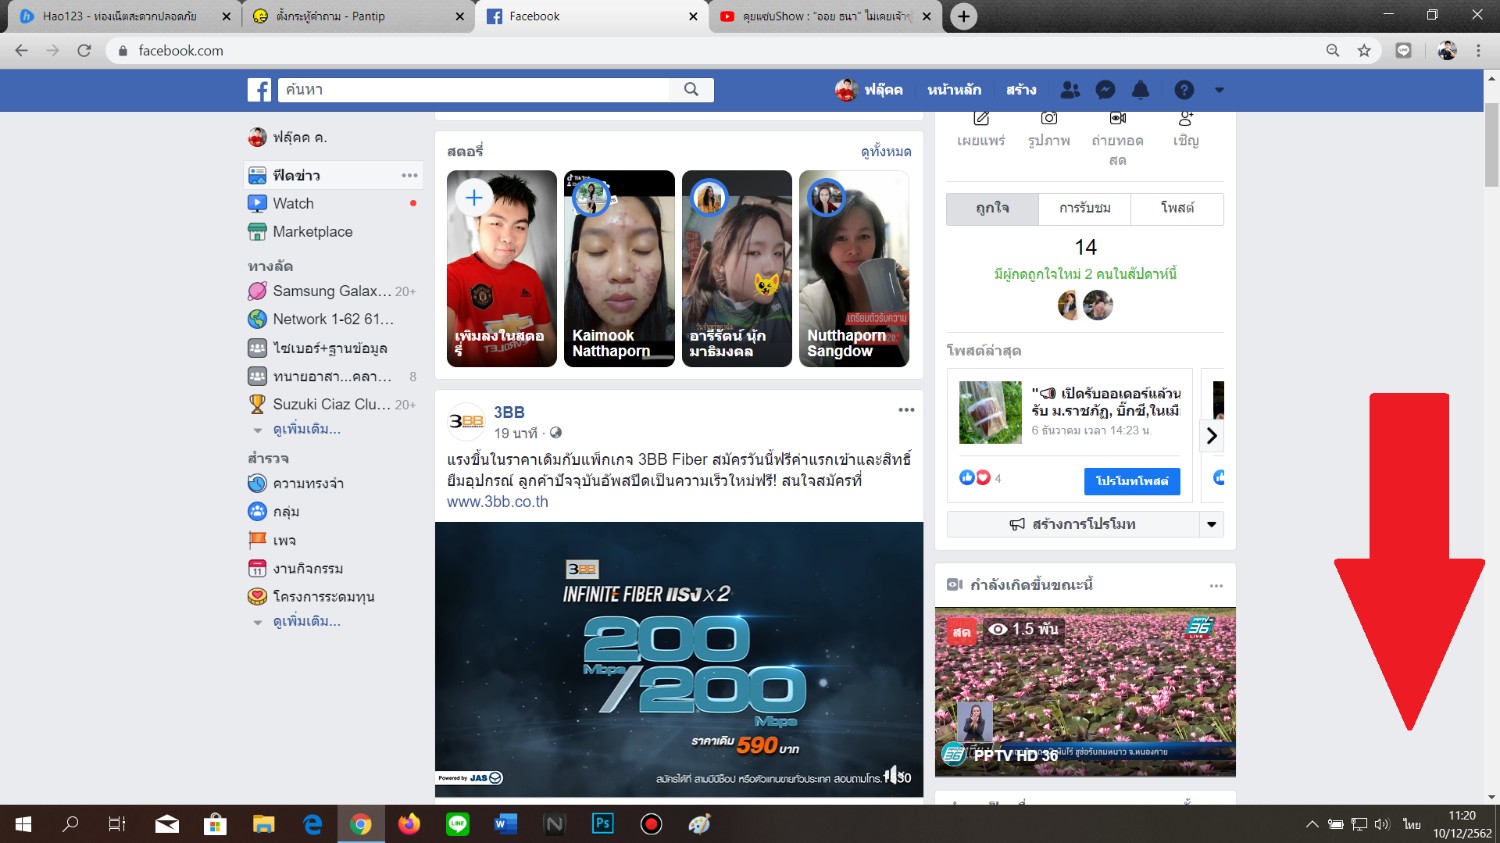Show the next recent post with the arrow
The height and width of the screenshot is (843, 1500).
[x=1211, y=435]
